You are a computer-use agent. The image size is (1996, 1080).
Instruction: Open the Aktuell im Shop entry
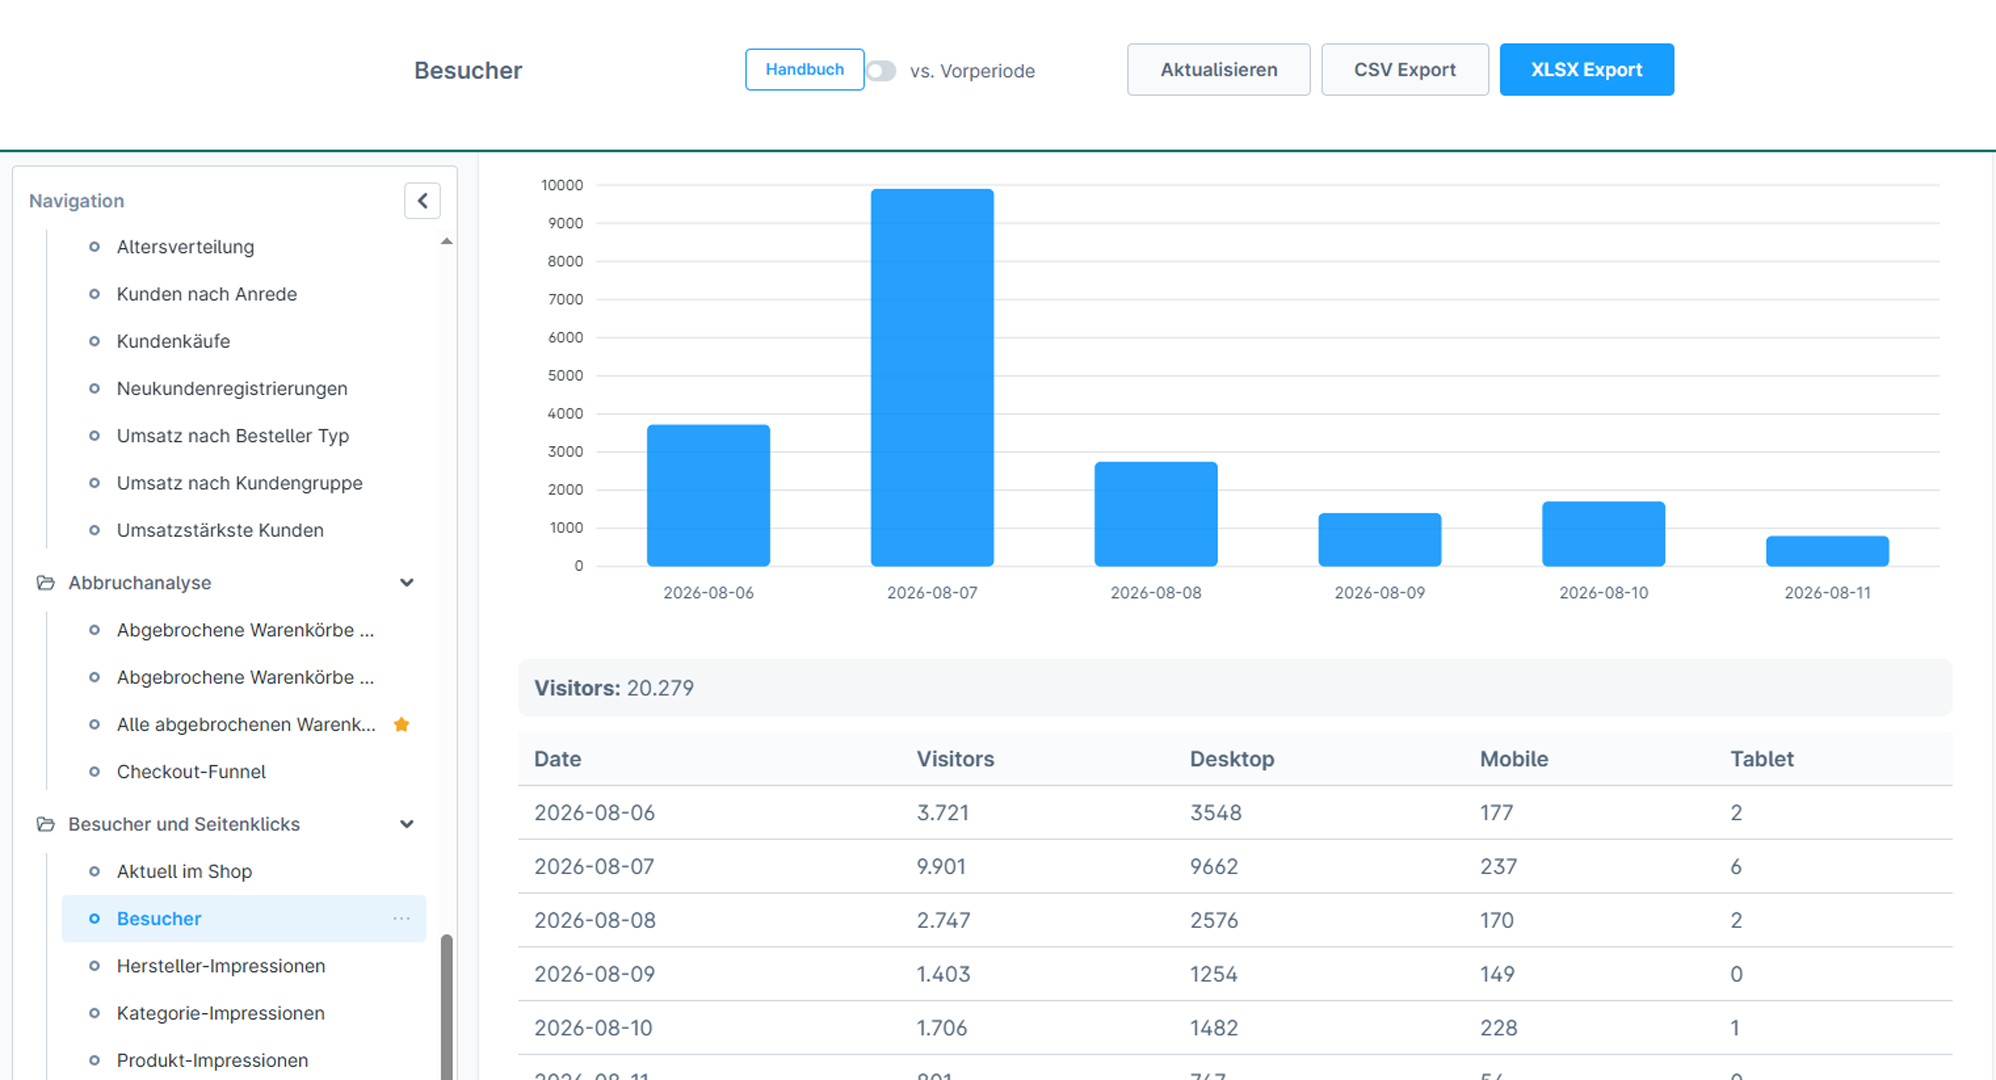tap(184, 871)
